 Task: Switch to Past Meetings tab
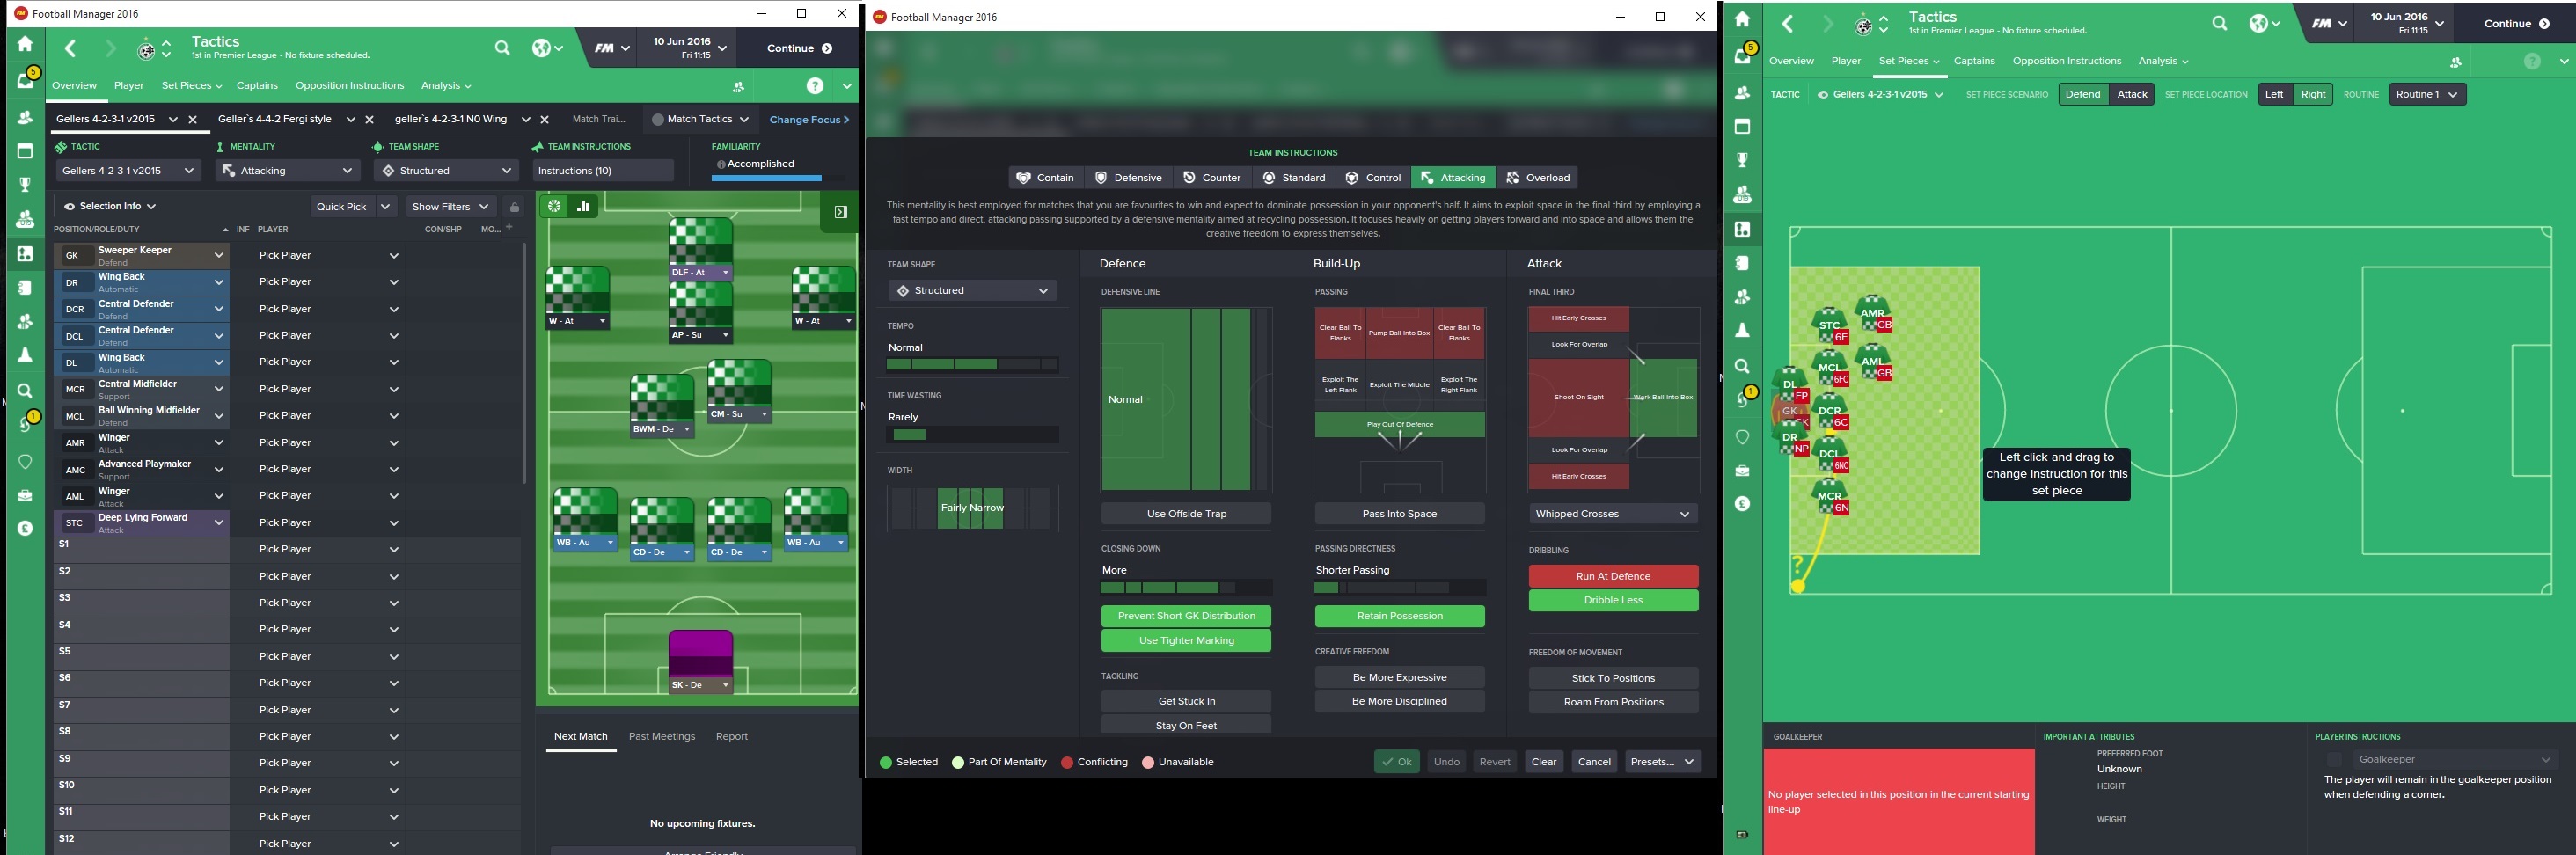tap(661, 737)
